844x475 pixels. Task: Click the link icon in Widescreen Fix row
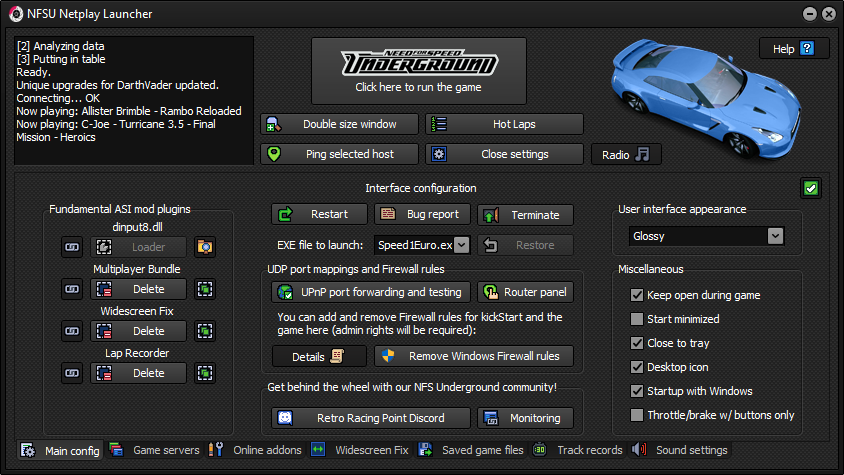(x=72, y=331)
